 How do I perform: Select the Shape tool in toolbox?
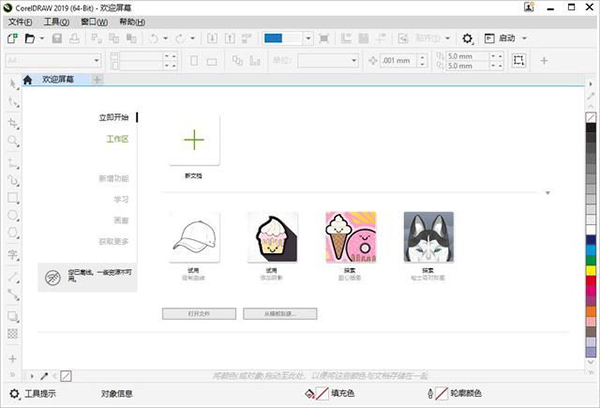click(13, 102)
